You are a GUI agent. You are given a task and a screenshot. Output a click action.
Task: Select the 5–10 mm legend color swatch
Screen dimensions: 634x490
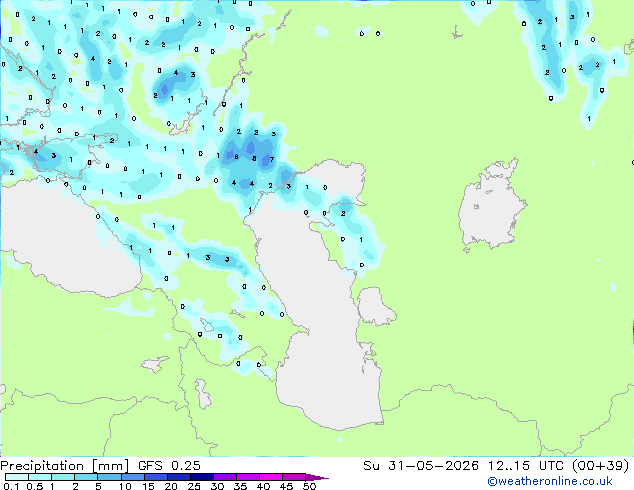109,477
